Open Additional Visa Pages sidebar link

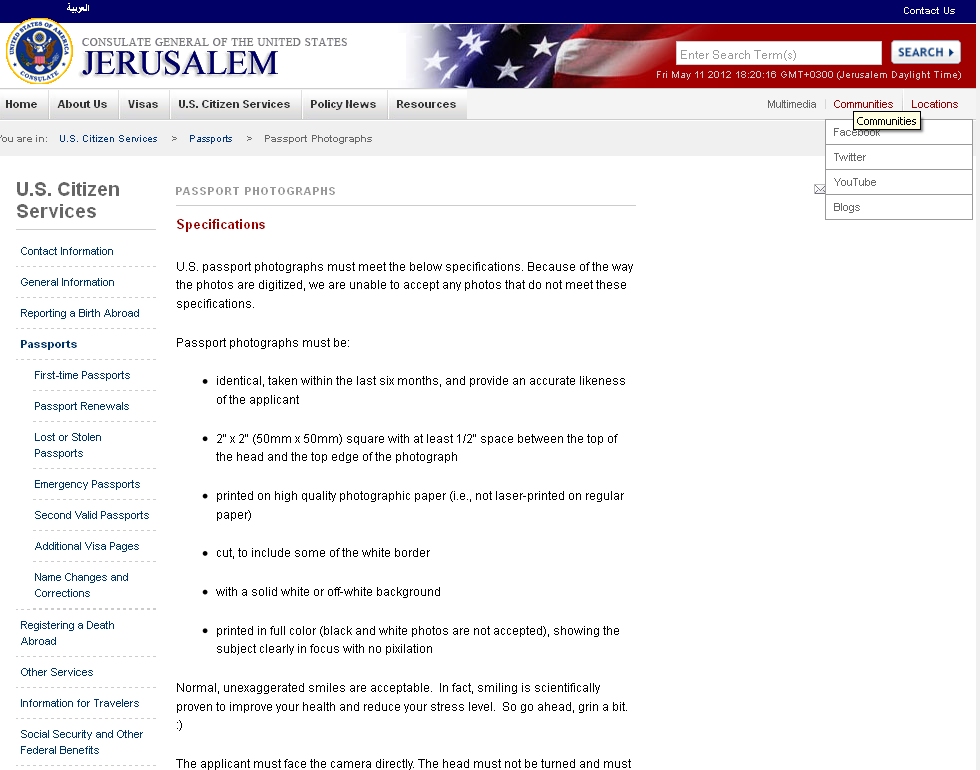click(87, 546)
